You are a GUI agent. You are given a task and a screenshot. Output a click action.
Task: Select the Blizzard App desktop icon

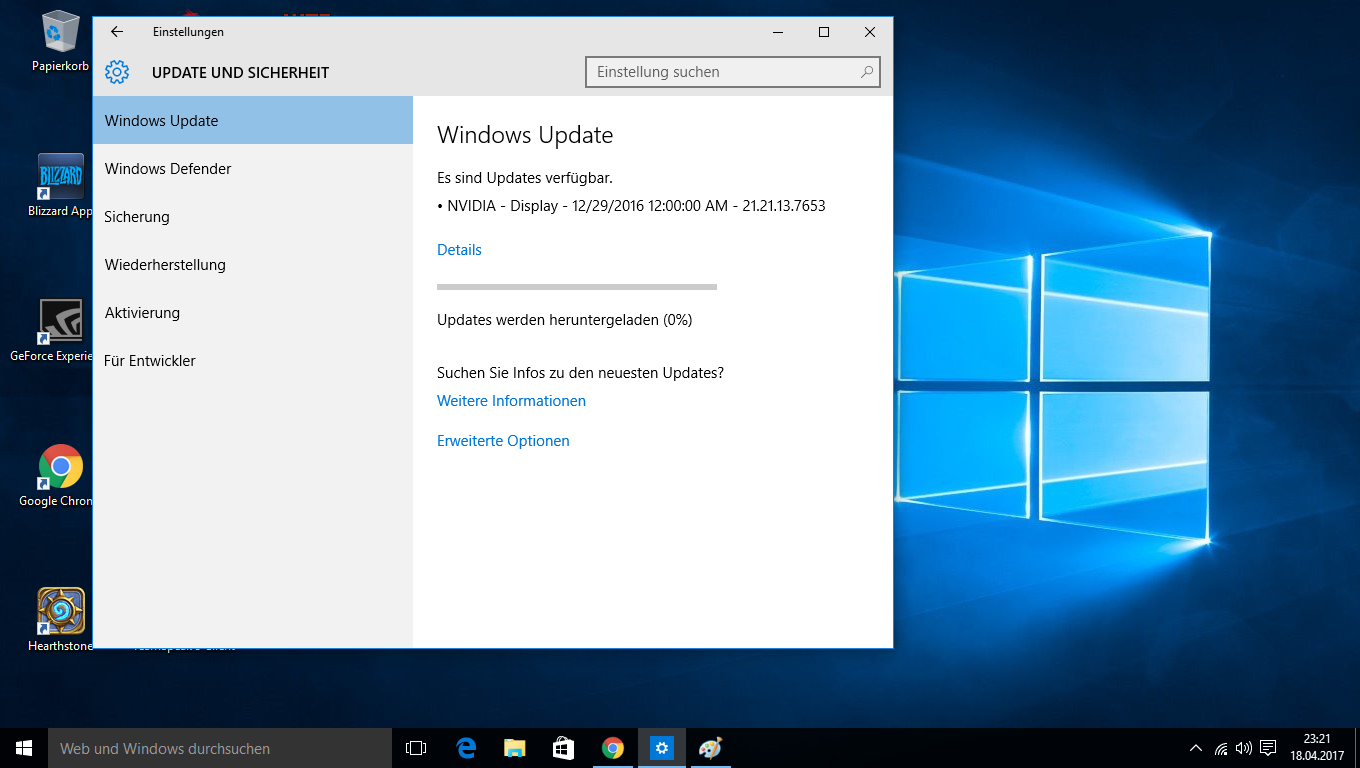tap(60, 185)
